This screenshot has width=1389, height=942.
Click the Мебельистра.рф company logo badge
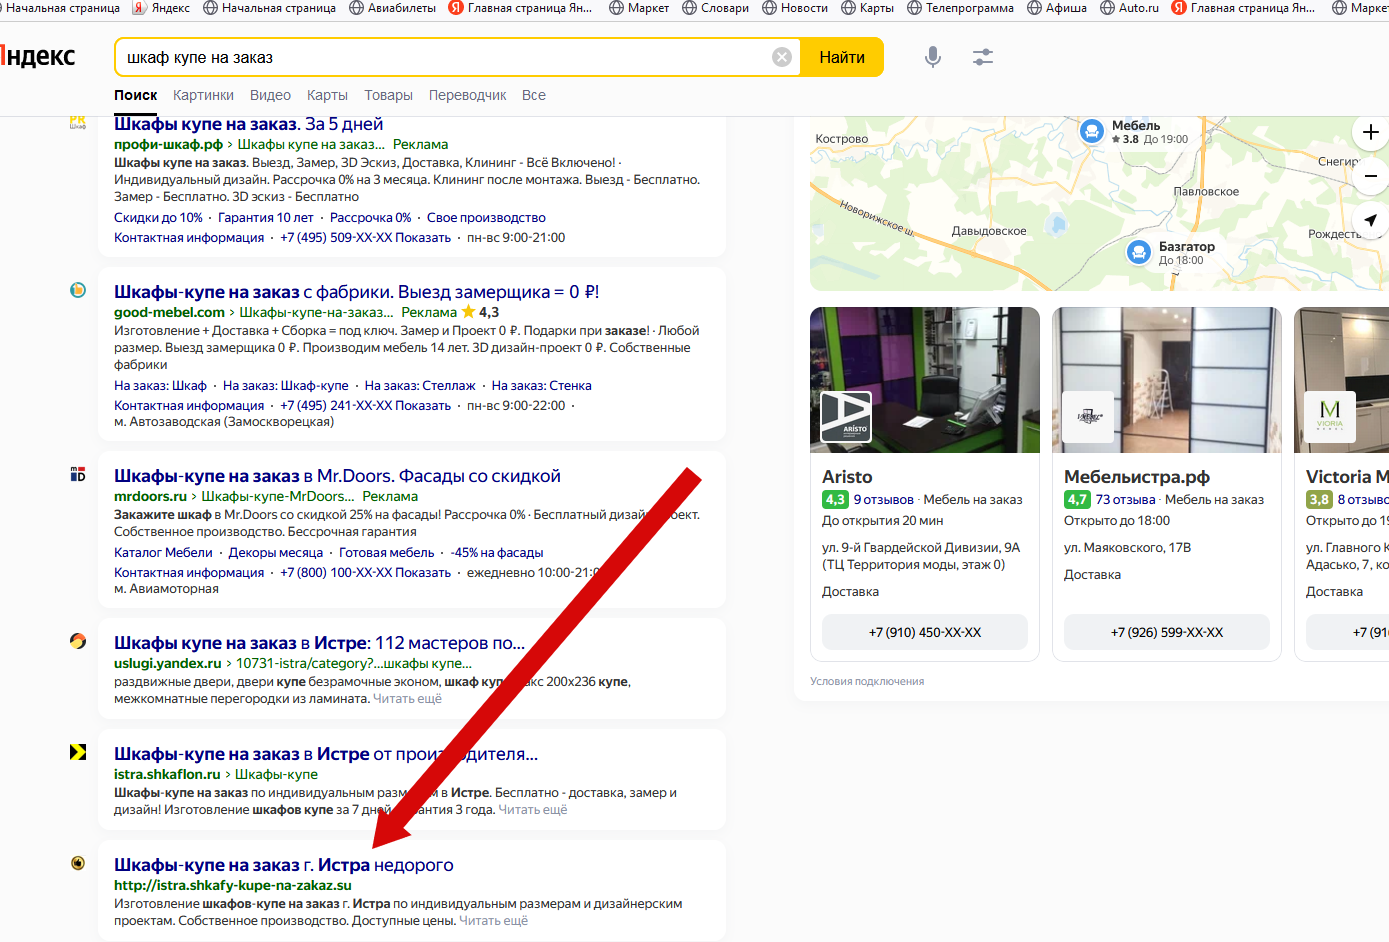(x=1088, y=417)
